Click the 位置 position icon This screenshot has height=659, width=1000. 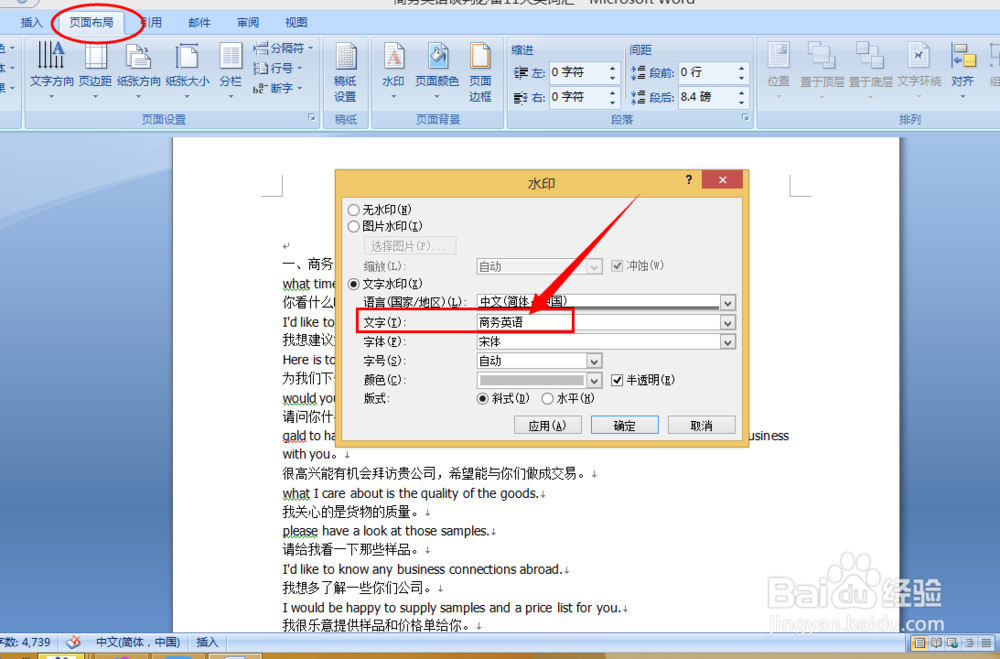[778, 70]
